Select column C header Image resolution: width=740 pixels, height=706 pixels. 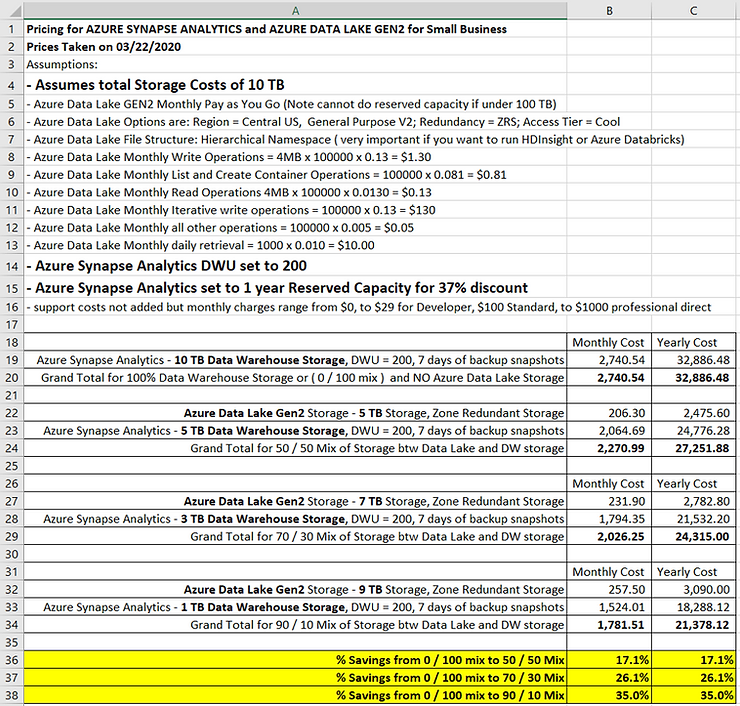click(693, 10)
